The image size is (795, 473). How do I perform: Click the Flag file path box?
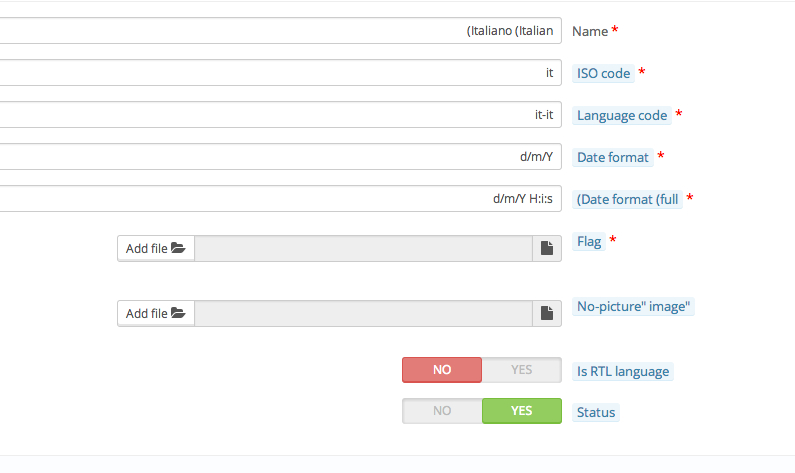click(x=363, y=249)
